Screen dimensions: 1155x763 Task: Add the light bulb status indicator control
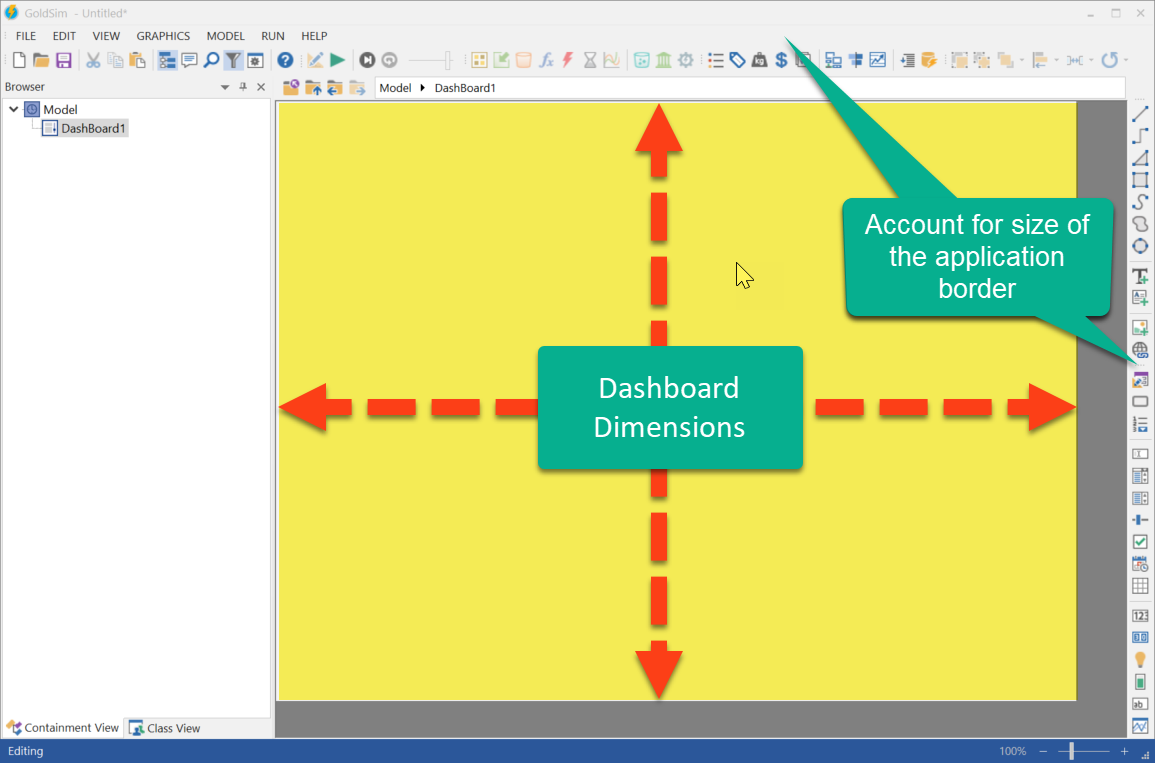click(1140, 660)
